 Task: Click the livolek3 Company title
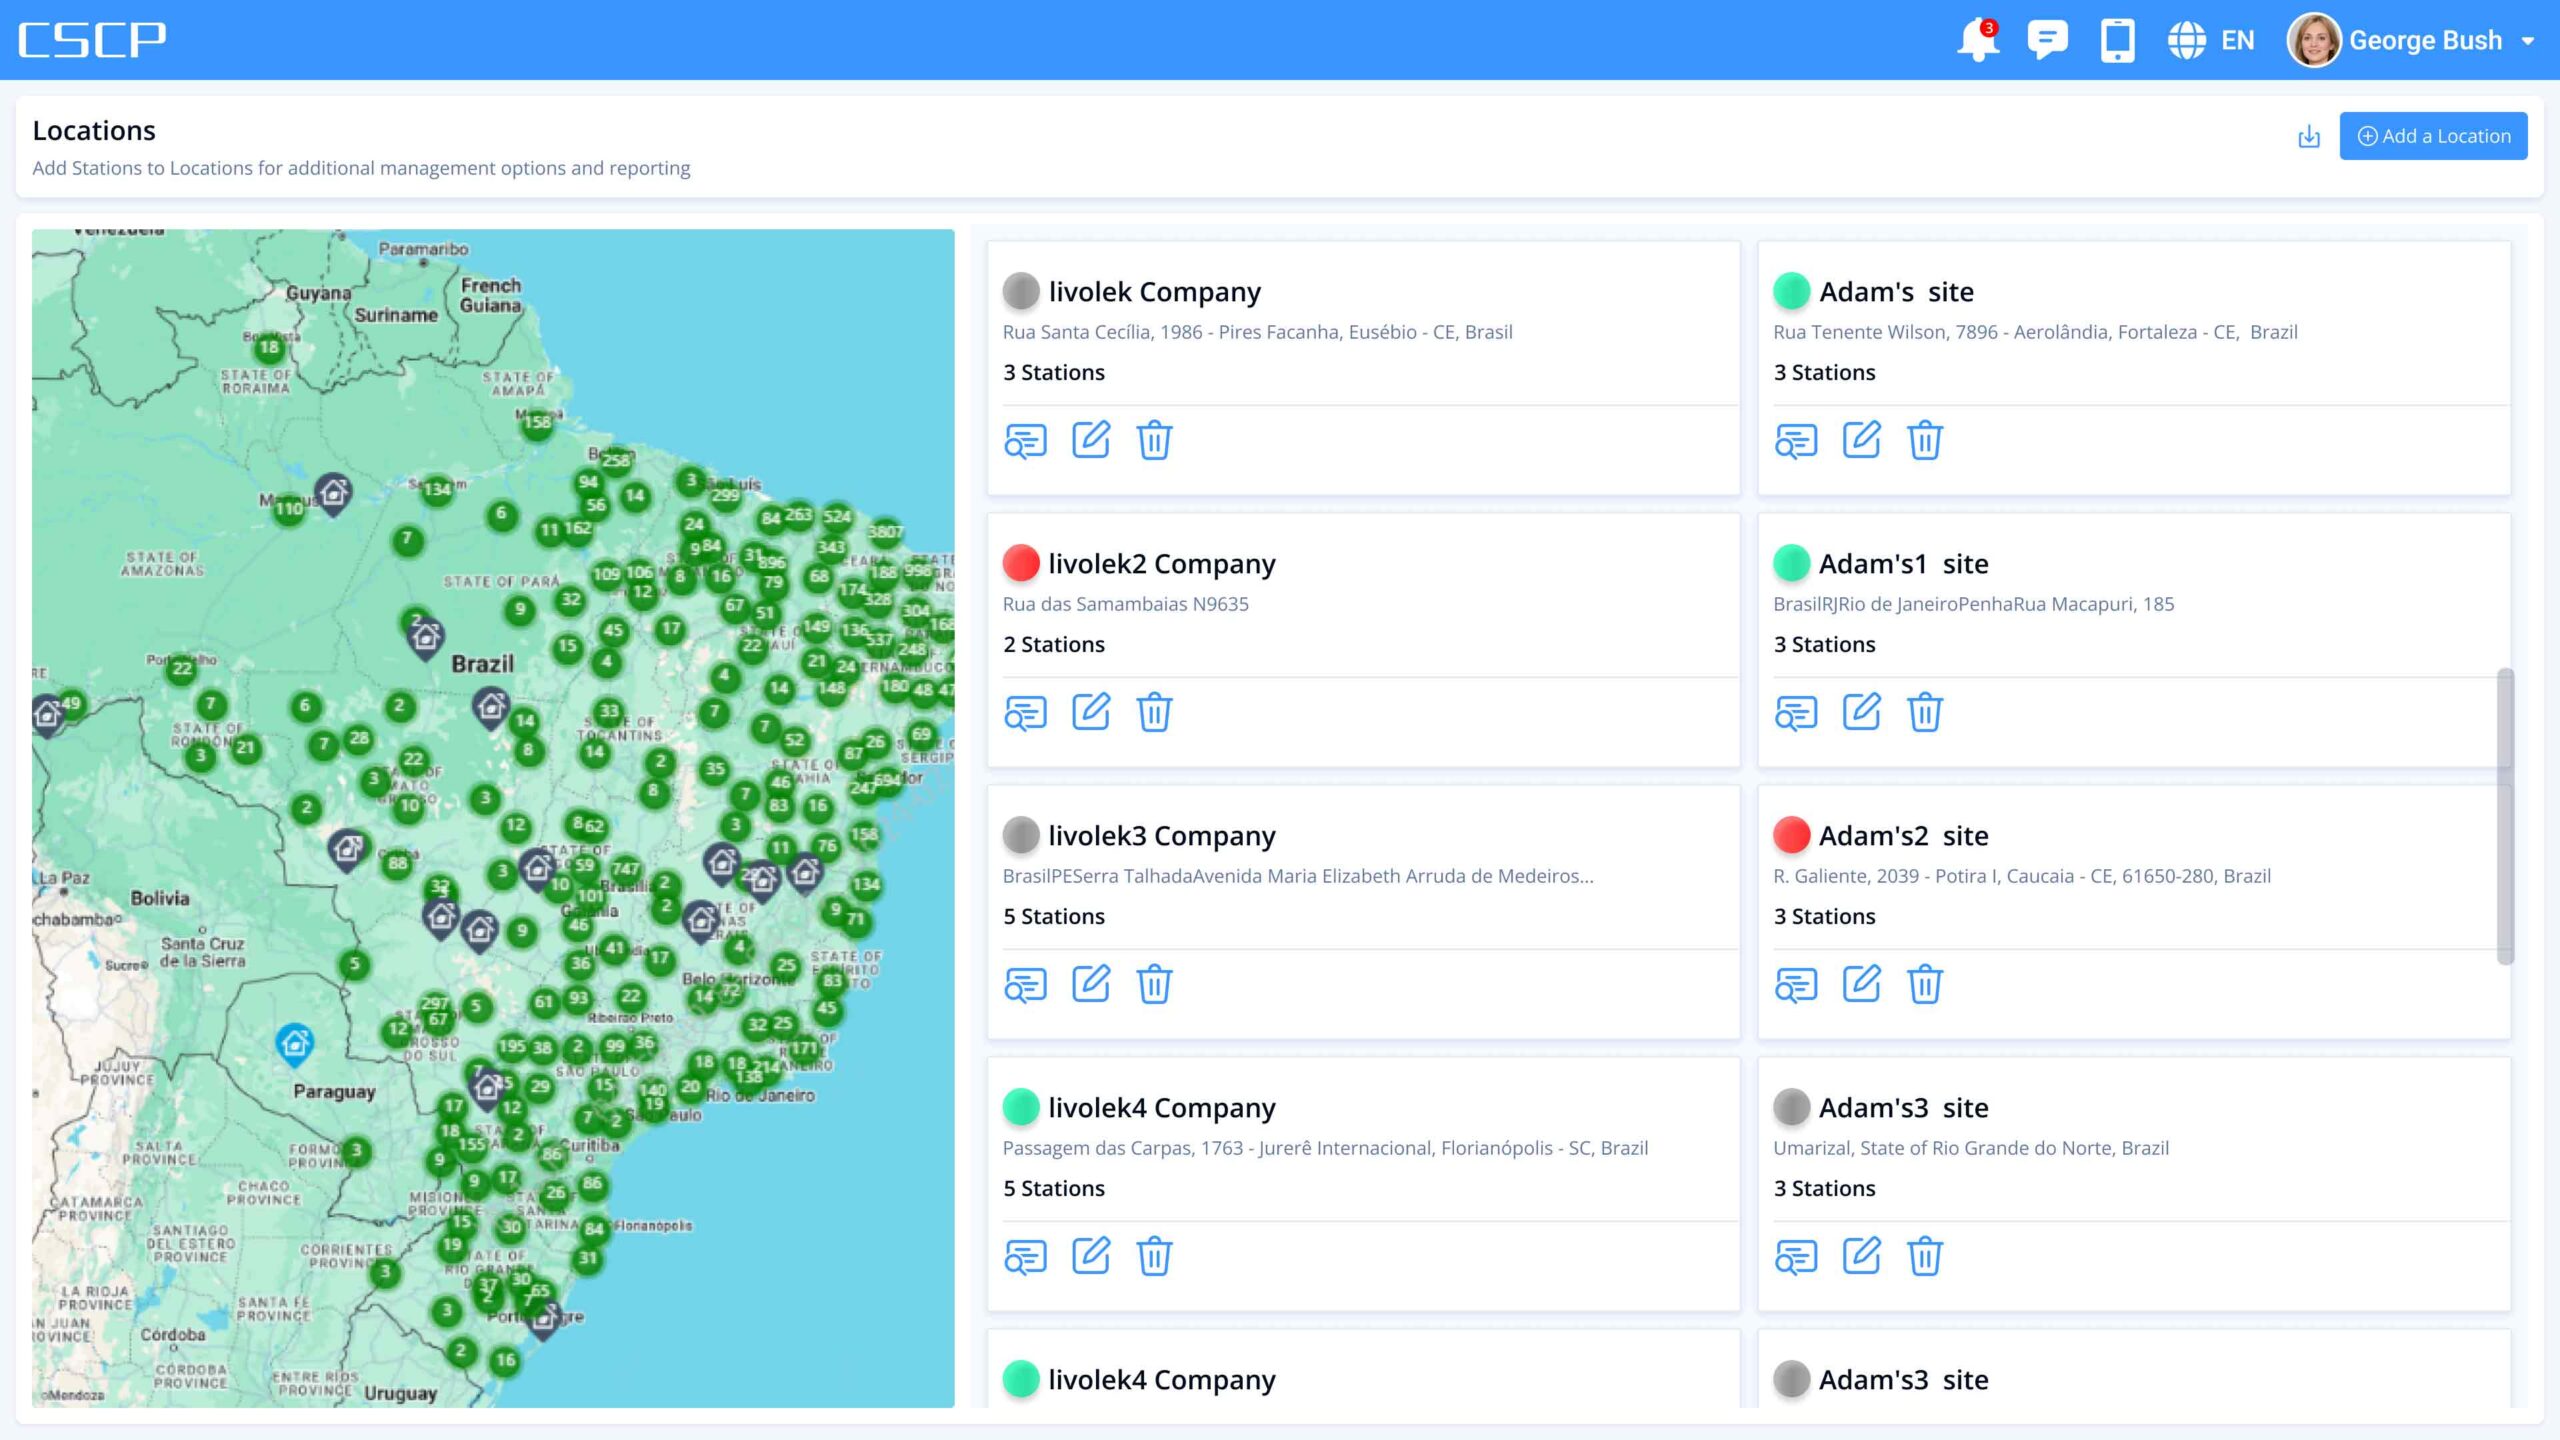(x=1162, y=836)
